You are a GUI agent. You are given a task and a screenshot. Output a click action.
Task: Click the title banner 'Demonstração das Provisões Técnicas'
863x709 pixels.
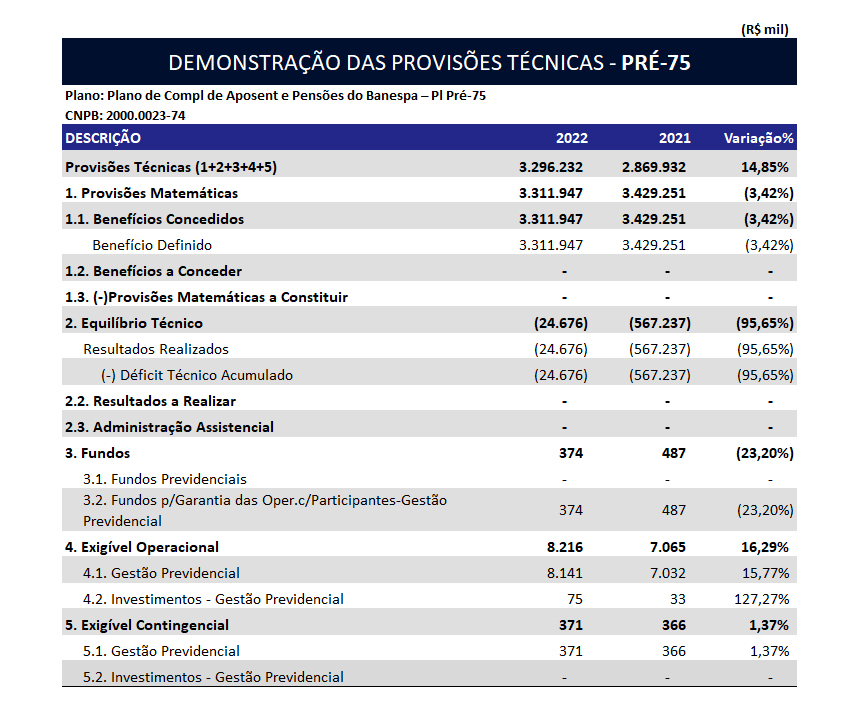pyautogui.click(x=429, y=62)
